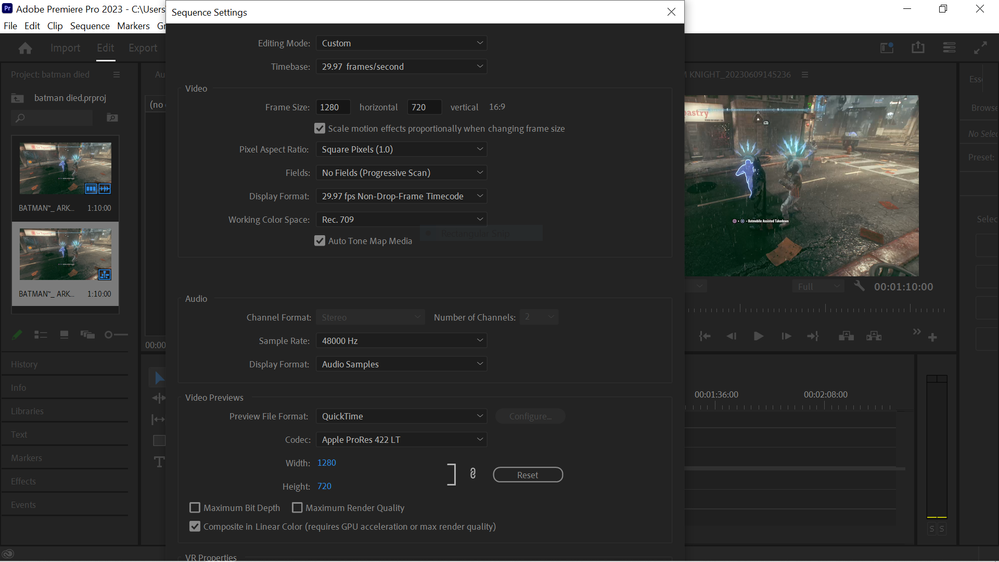Click the link chain icon for preview dimensions
The image size is (999, 562).
(x=473, y=474)
